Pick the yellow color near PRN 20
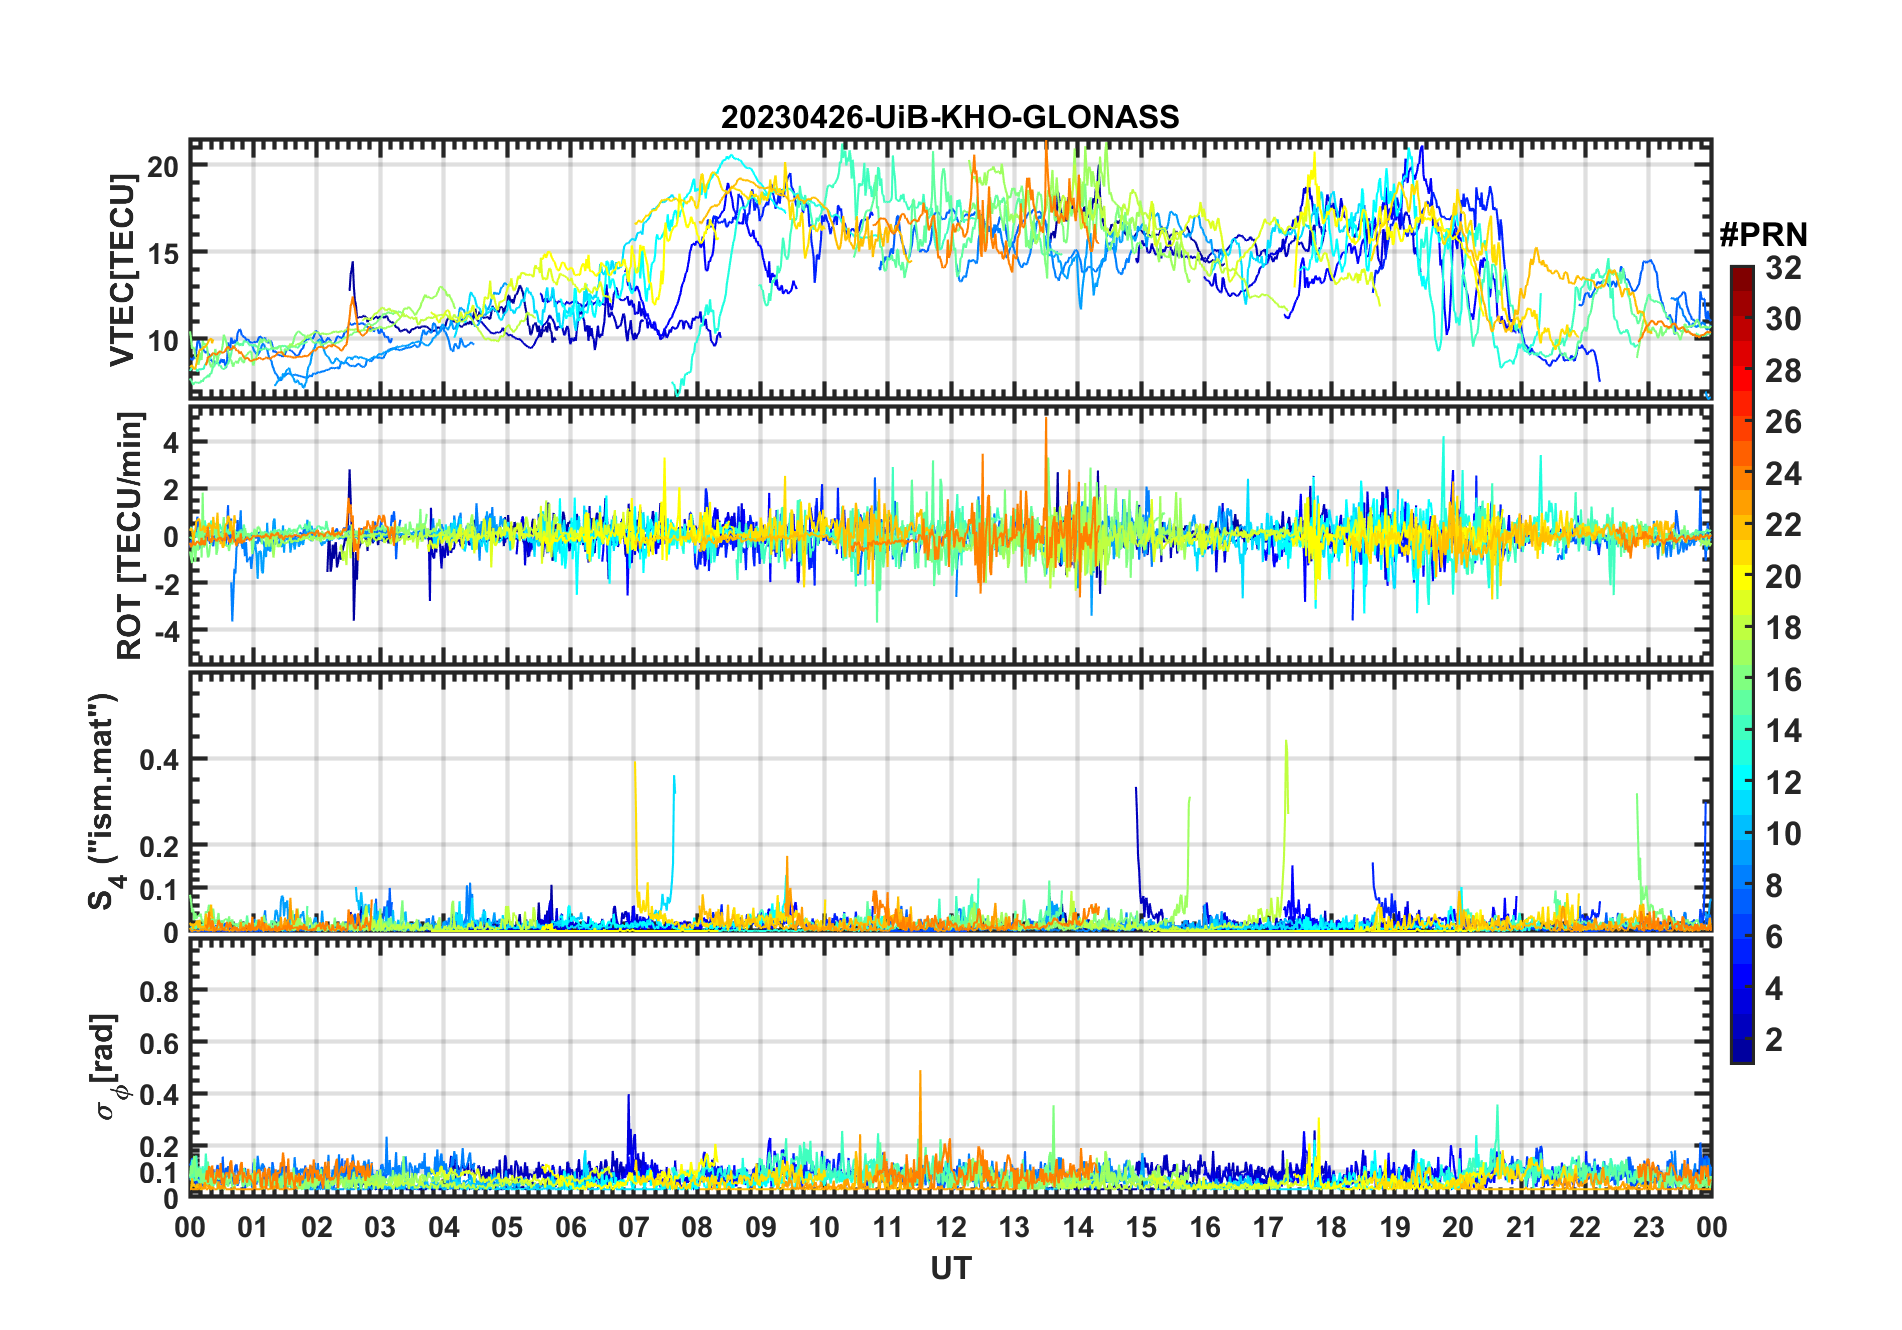 click(1742, 577)
